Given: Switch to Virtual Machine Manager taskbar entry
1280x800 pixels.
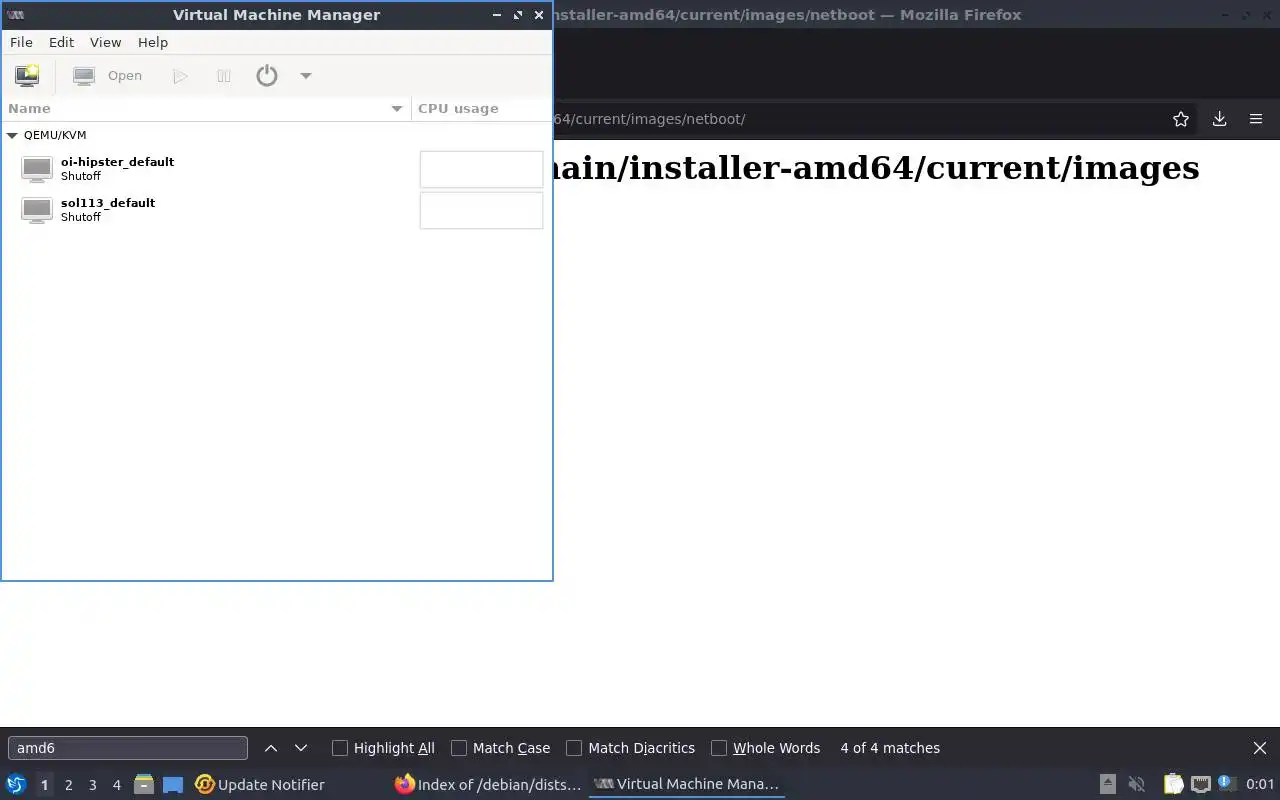Looking at the screenshot, I should (686, 785).
